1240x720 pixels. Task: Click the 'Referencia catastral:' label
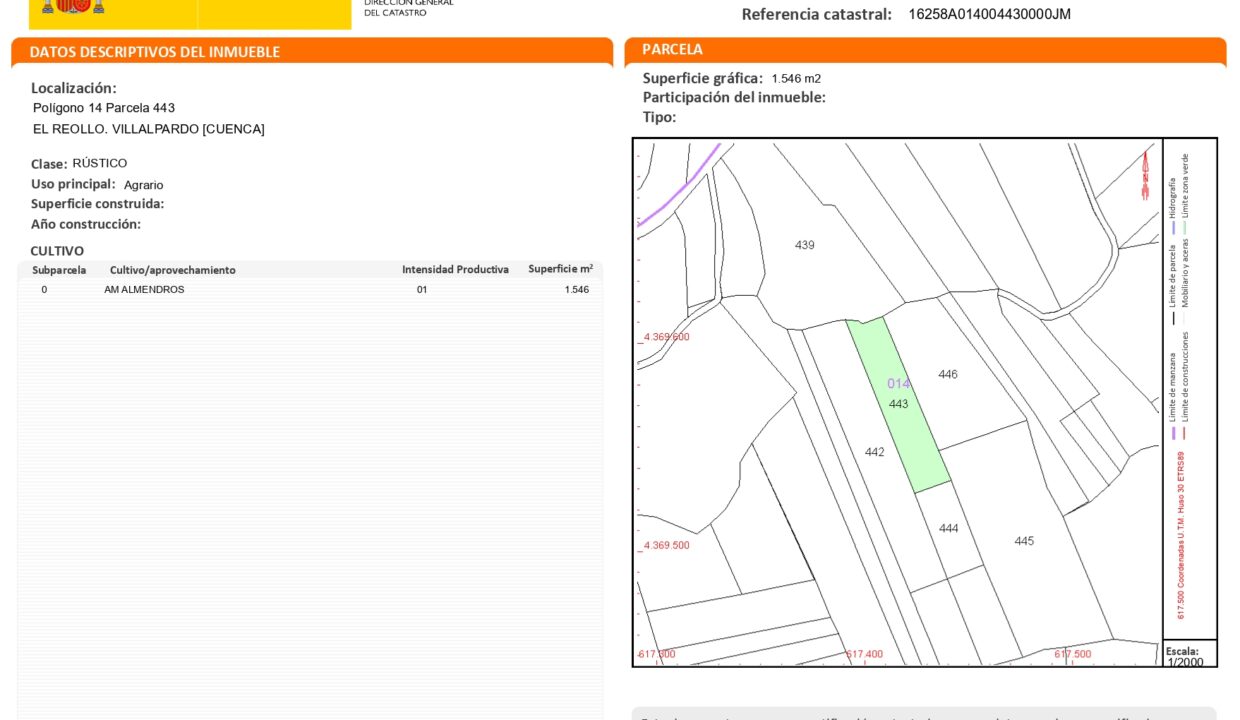pyautogui.click(x=816, y=14)
